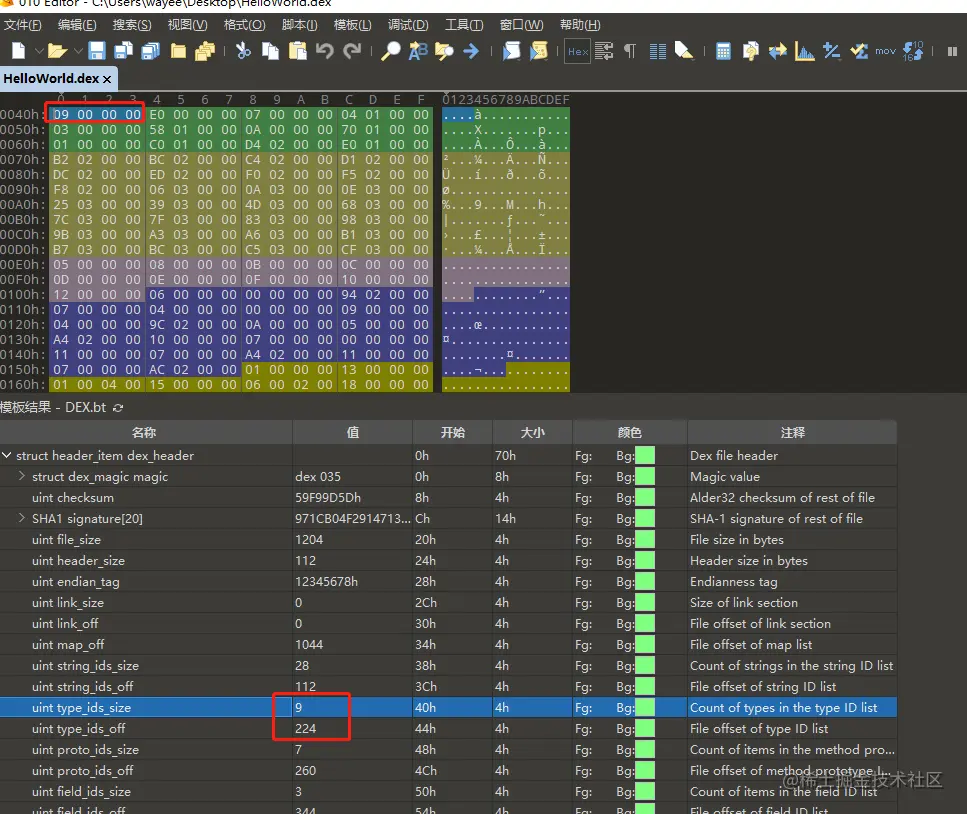Run template with yellow scroll icon

(x=538, y=51)
